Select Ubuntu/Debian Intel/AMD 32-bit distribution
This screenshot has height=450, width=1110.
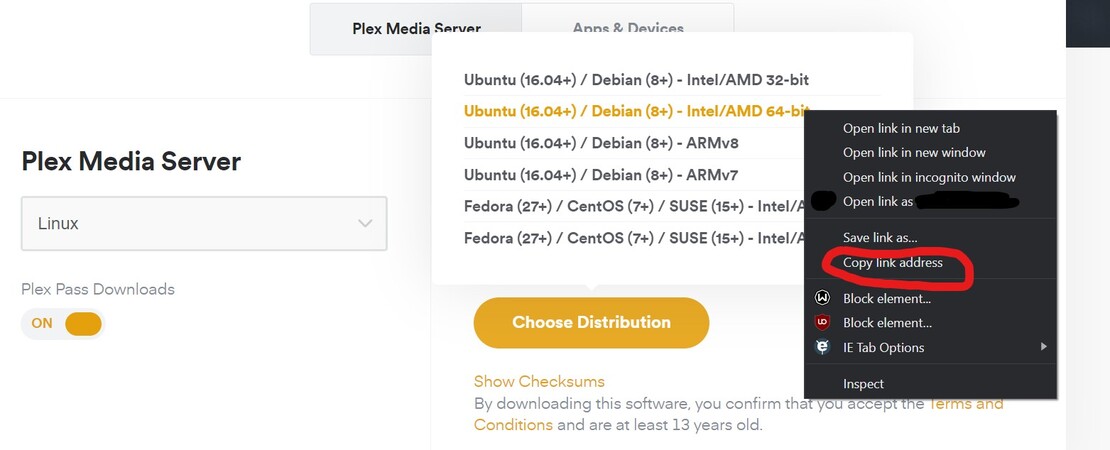coord(636,79)
